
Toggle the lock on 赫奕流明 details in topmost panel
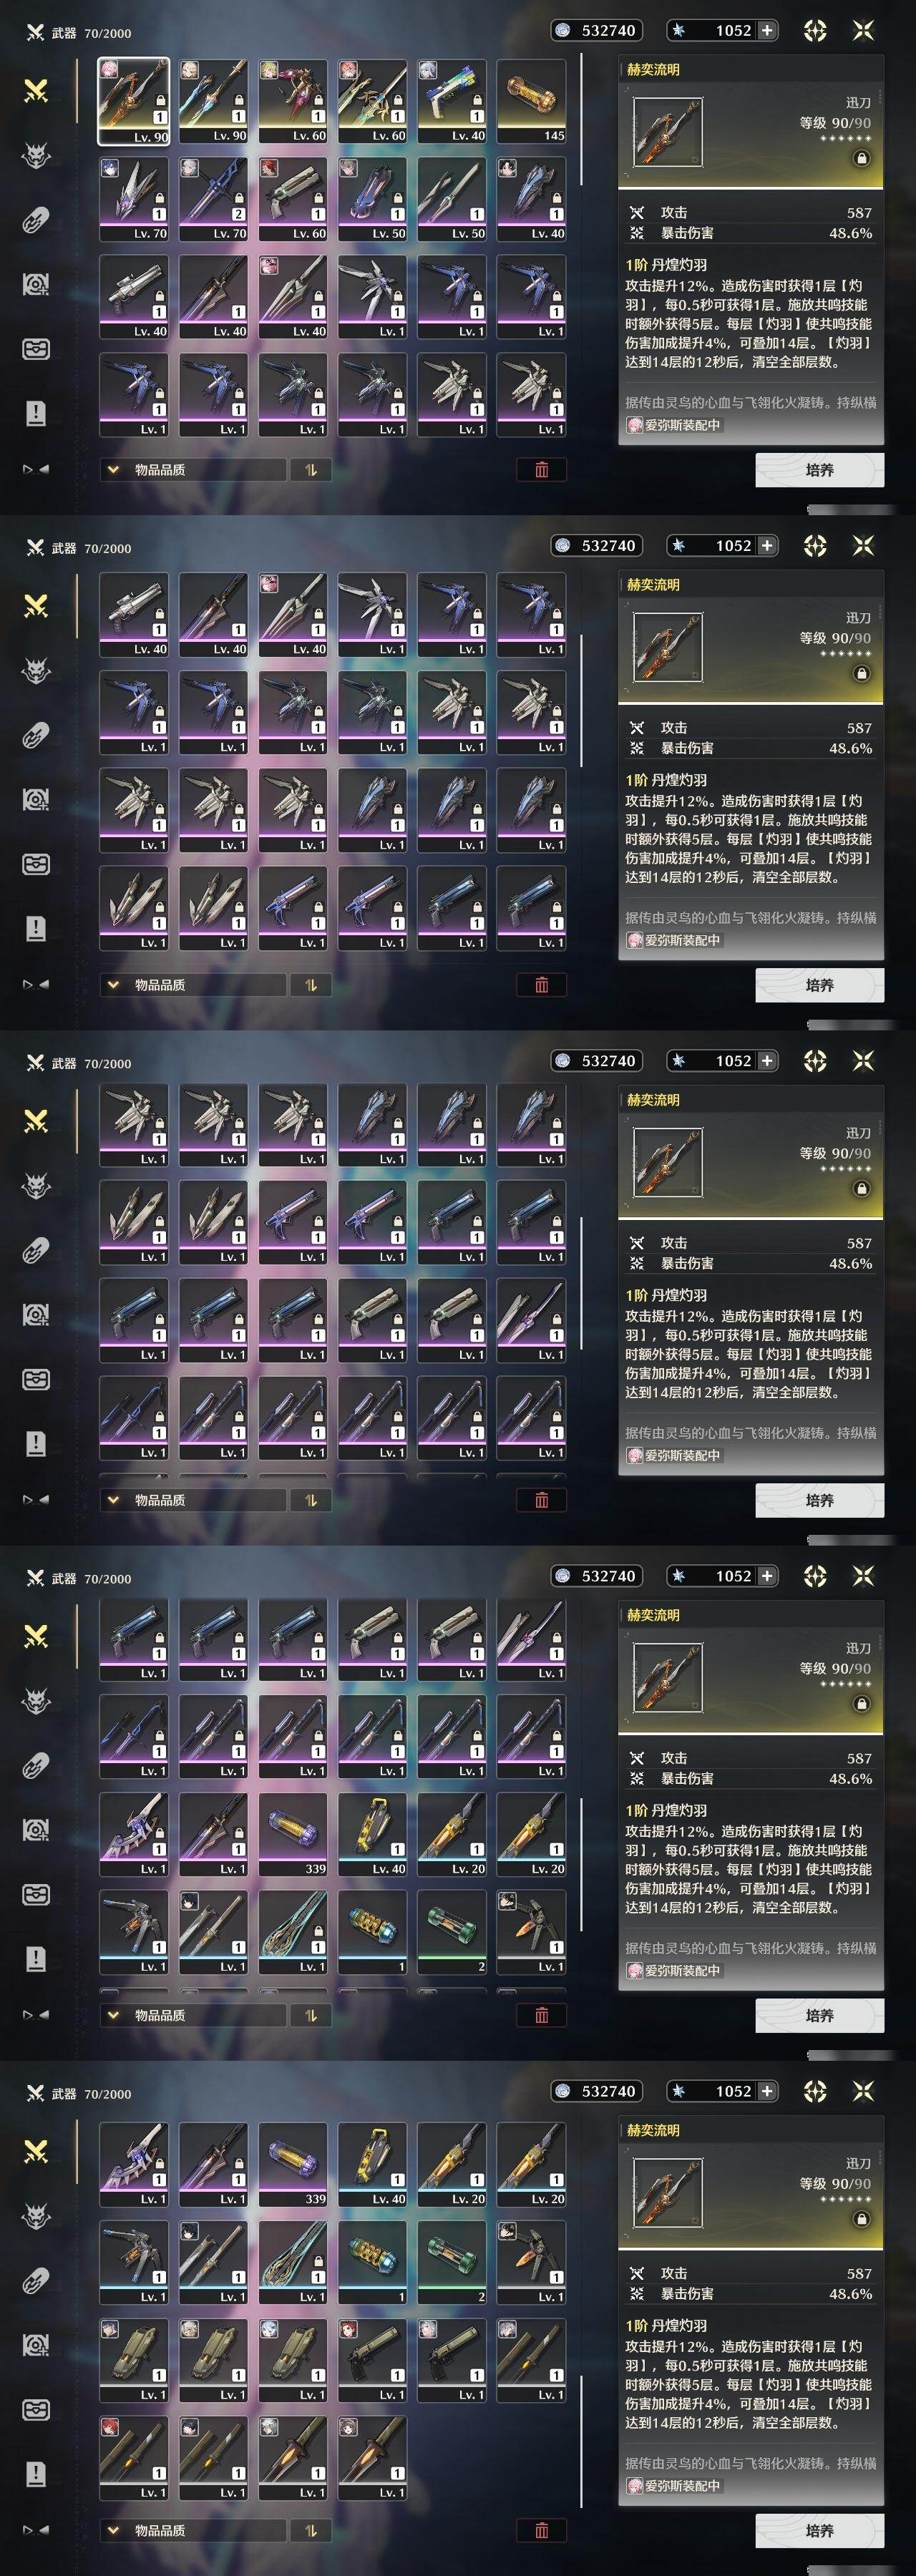861,158
